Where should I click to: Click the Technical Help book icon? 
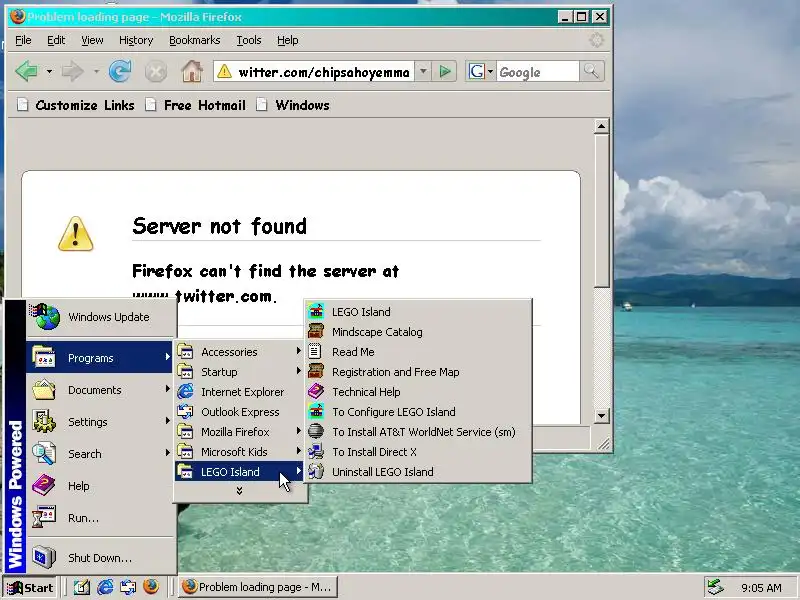pyautogui.click(x=316, y=391)
